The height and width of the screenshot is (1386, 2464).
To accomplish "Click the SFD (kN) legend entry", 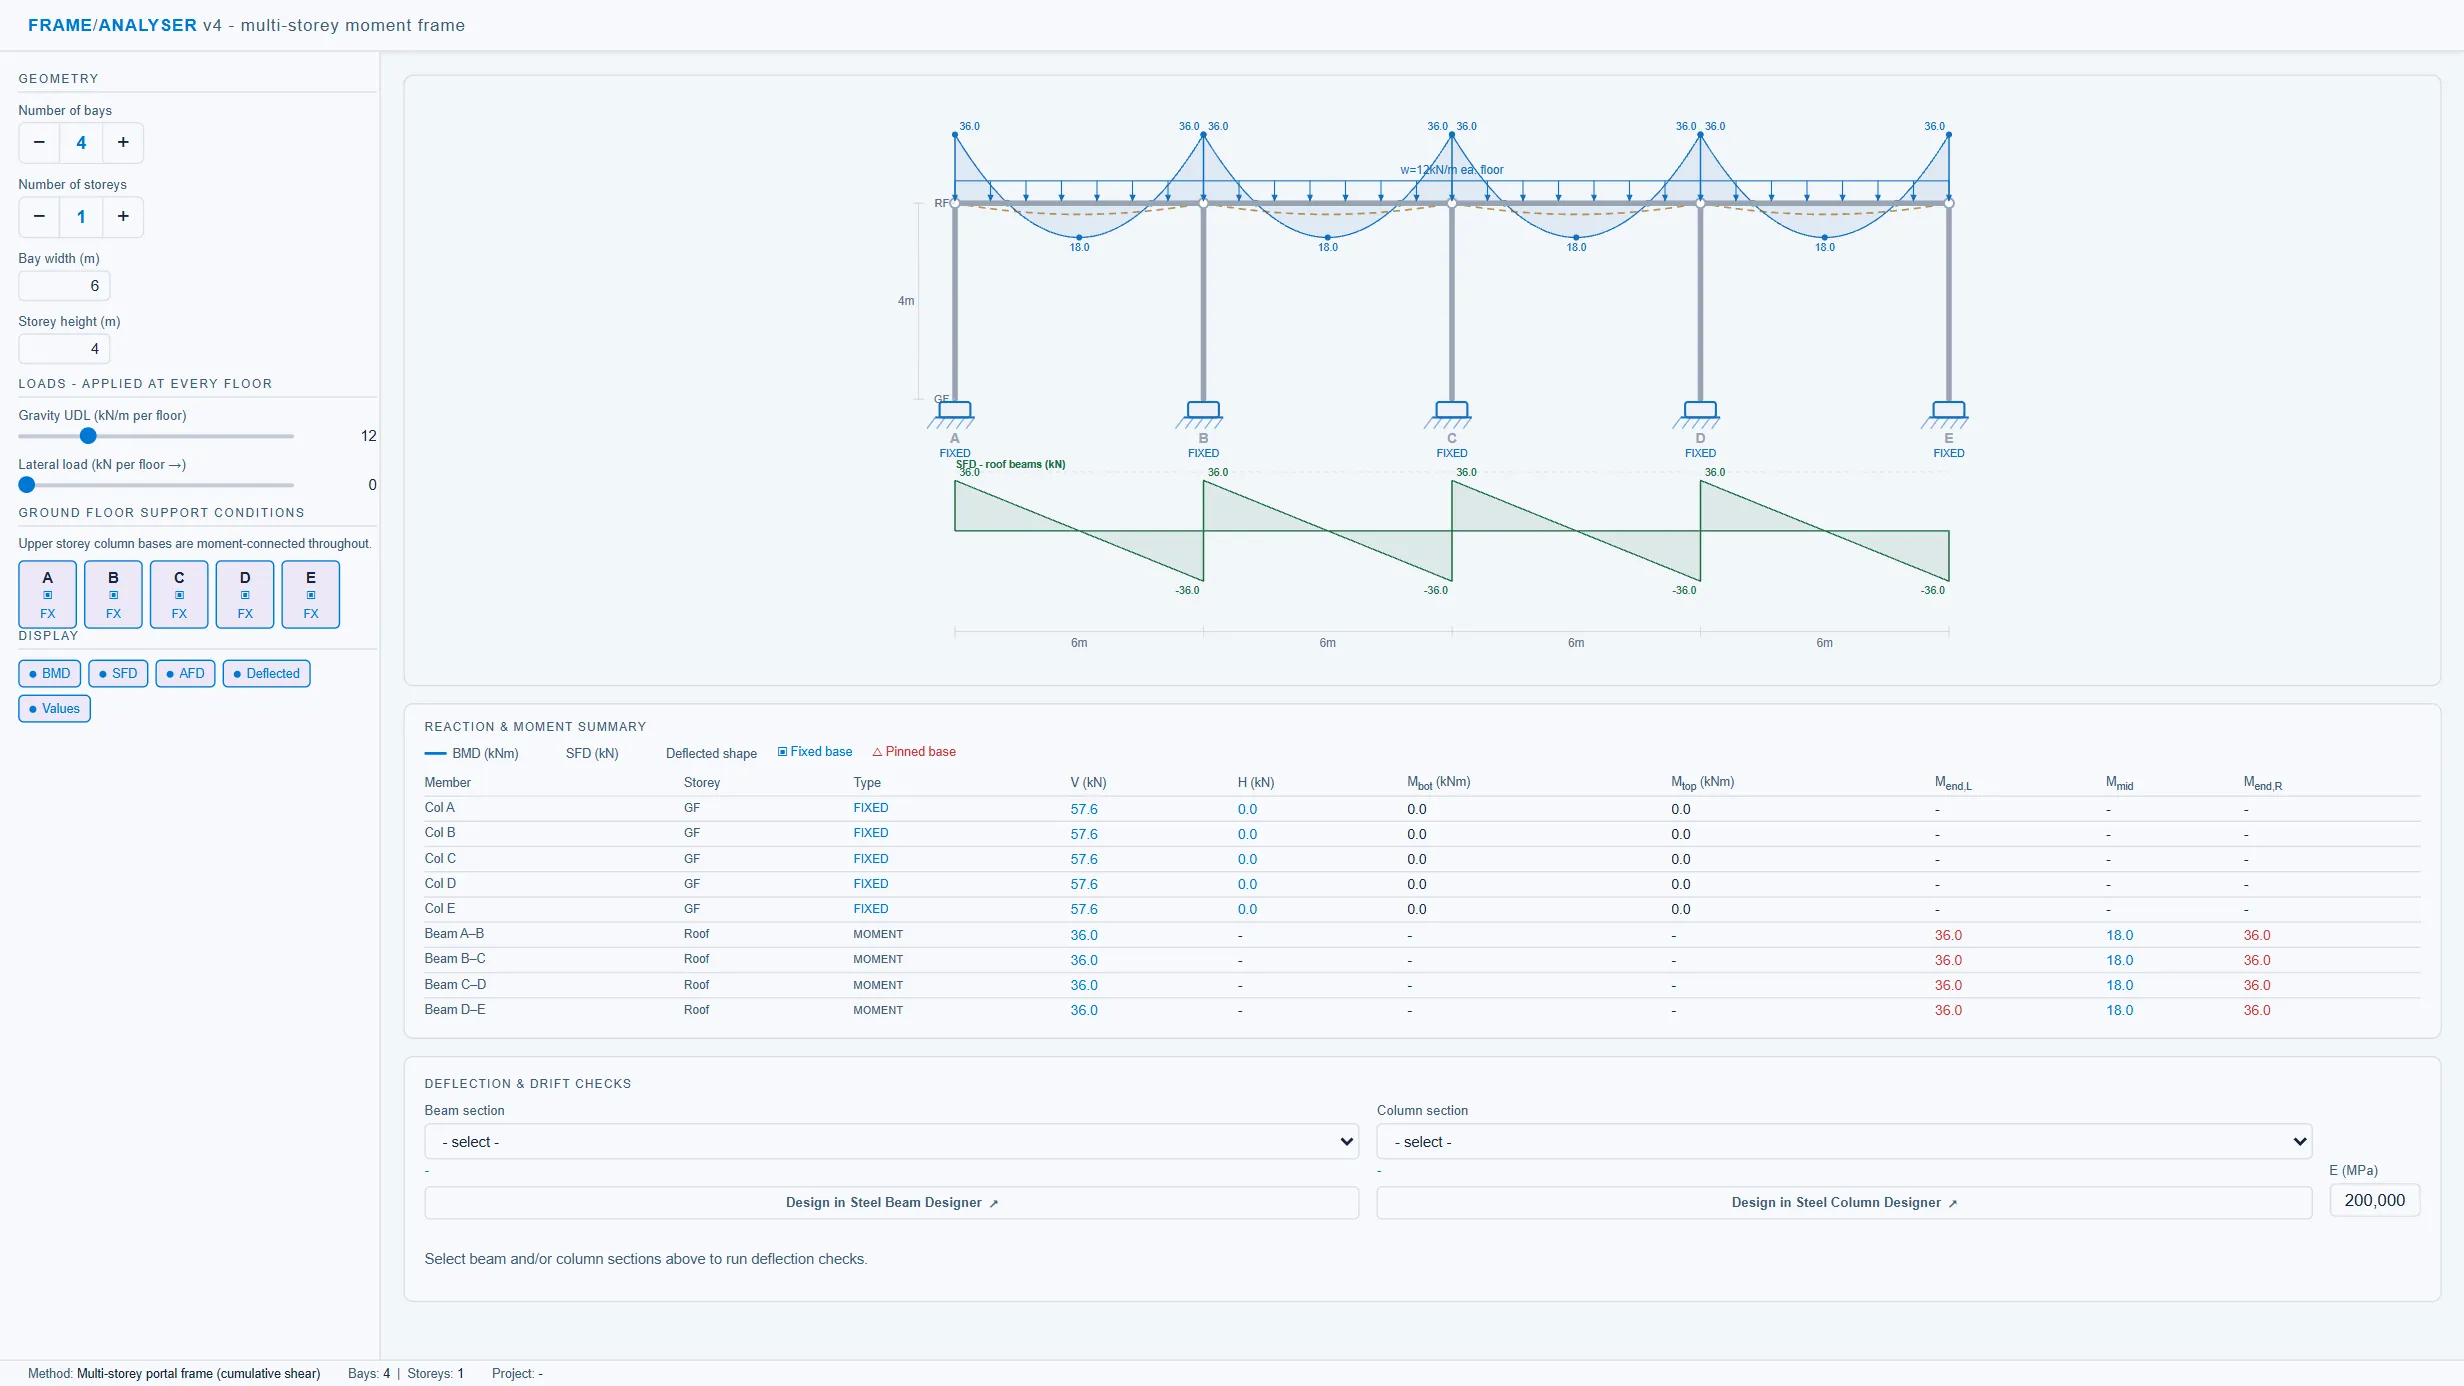I will (x=591, y=753).
